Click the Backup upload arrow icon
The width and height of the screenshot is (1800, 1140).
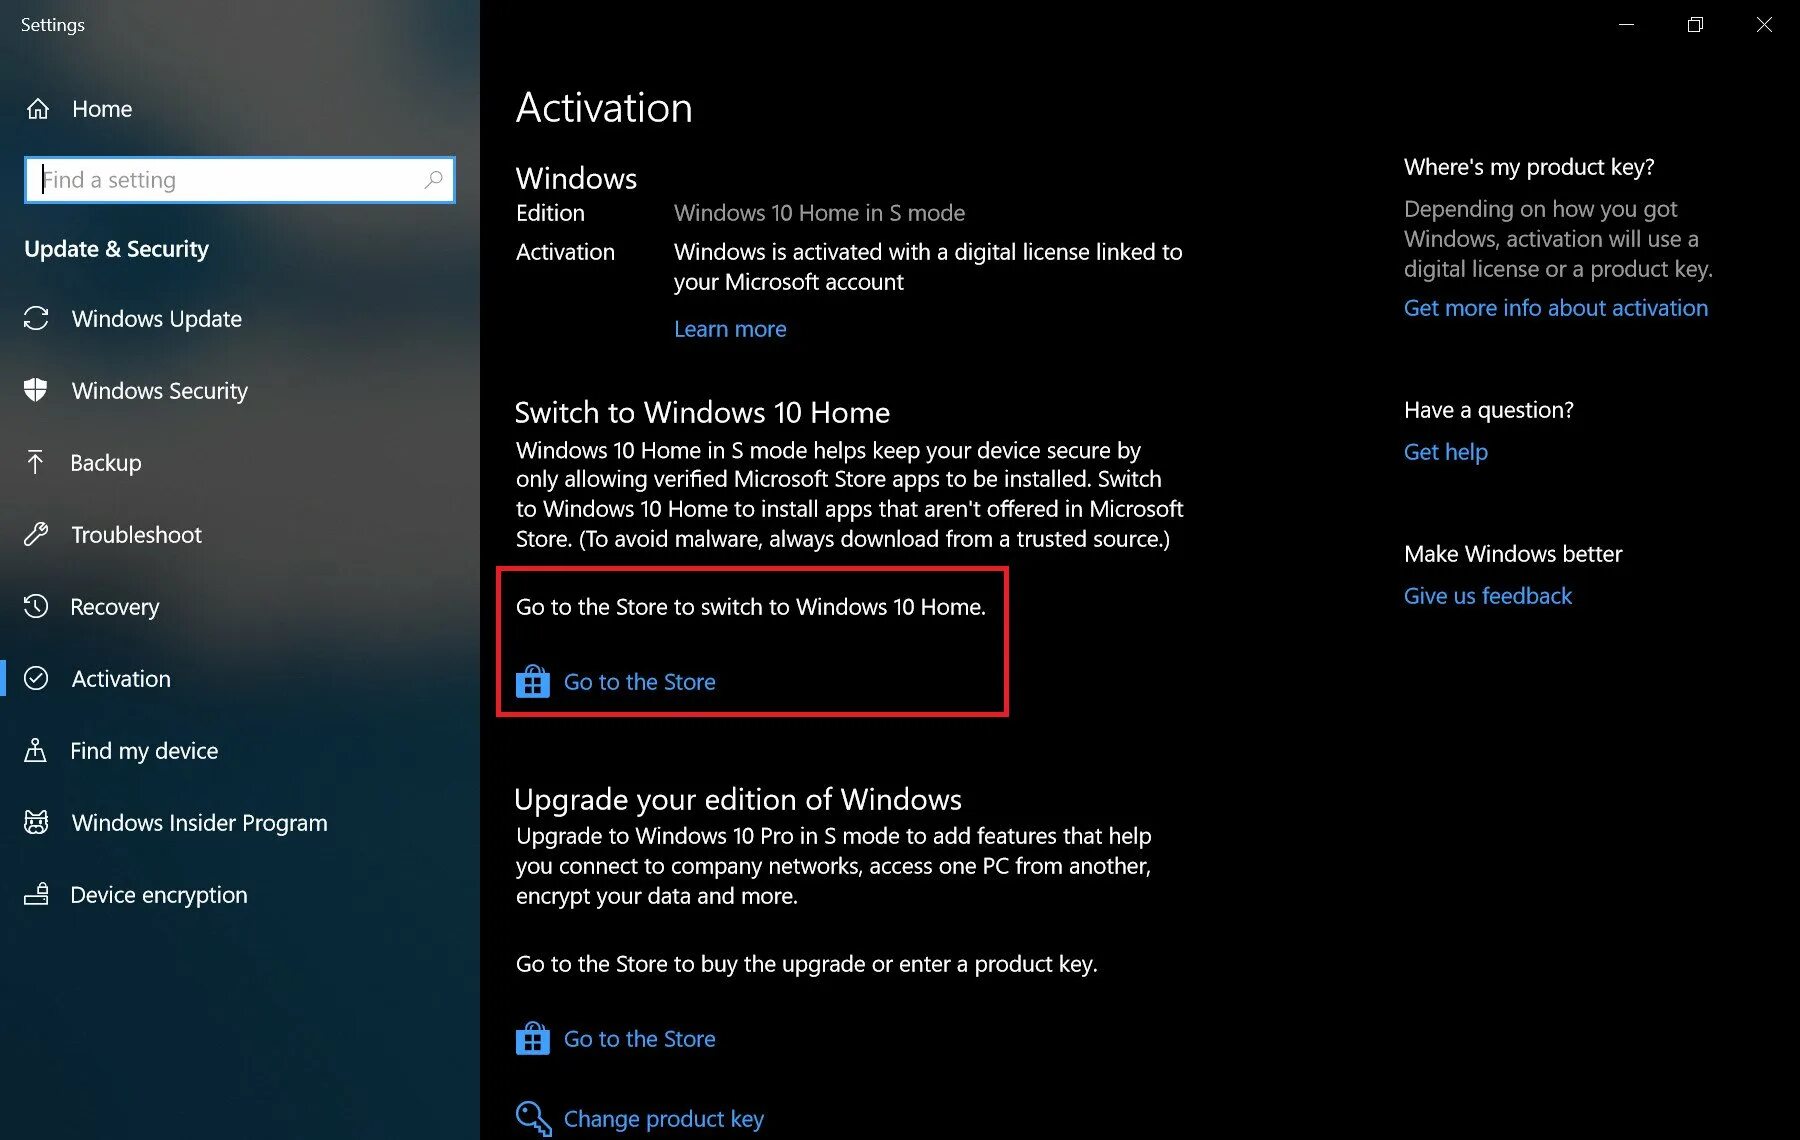tap(35, 462)
